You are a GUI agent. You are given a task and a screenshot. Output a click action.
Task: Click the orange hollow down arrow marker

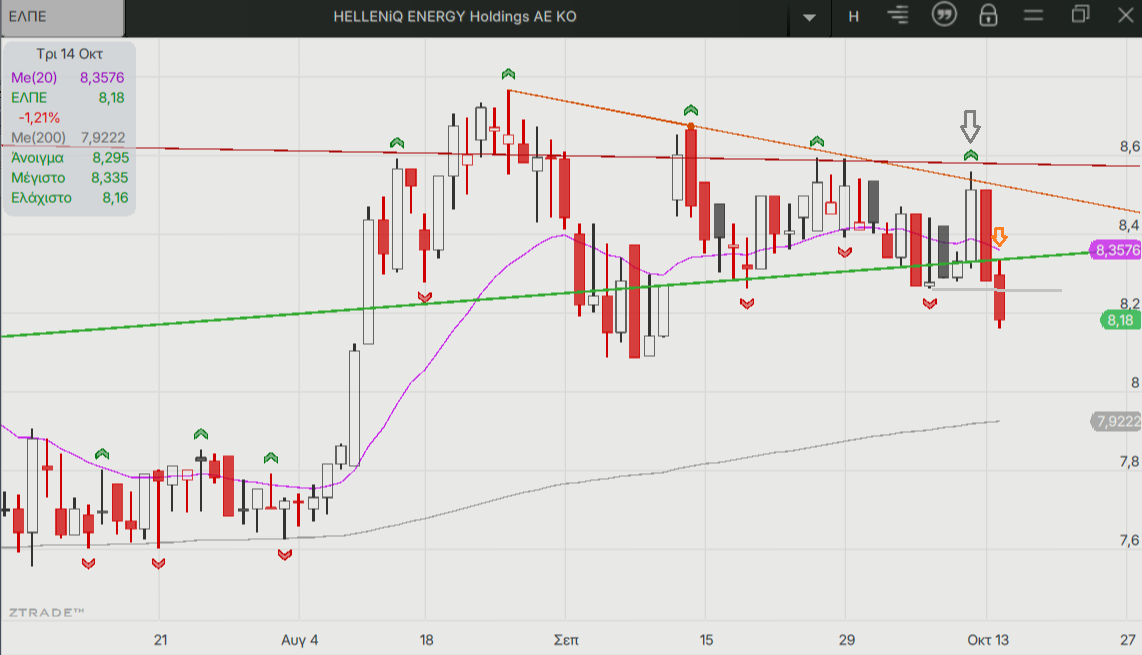tap(999, 238)
